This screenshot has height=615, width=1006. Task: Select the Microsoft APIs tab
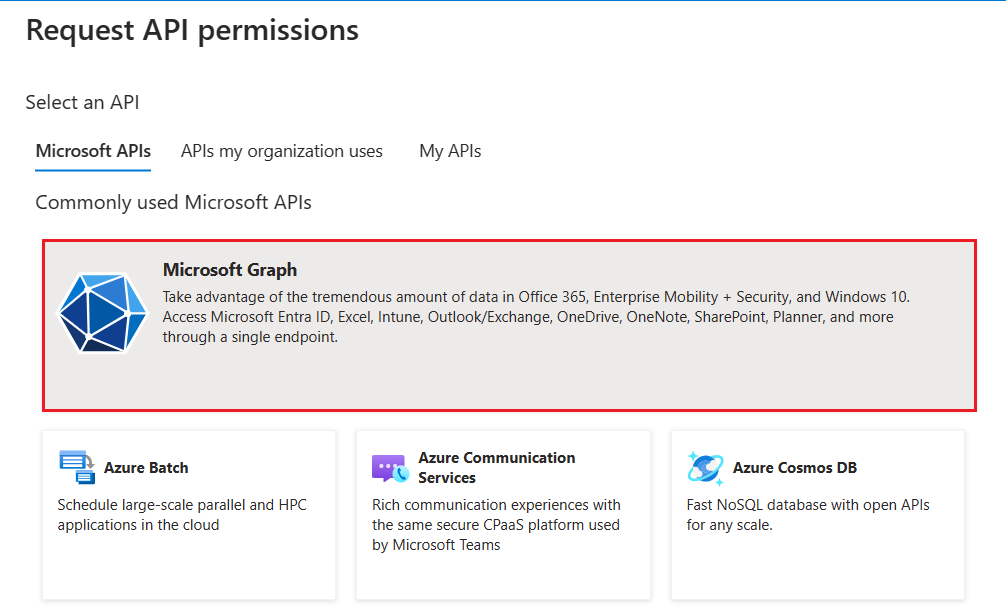point(93,151)
